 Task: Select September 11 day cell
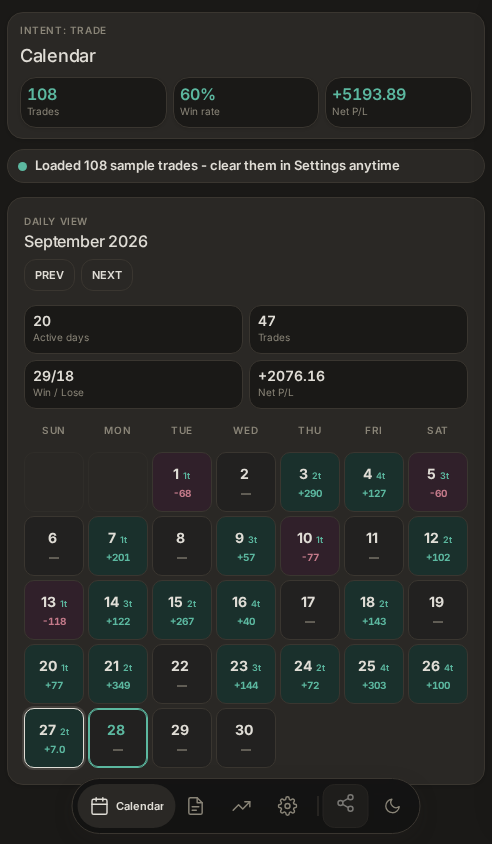[374, 546]
